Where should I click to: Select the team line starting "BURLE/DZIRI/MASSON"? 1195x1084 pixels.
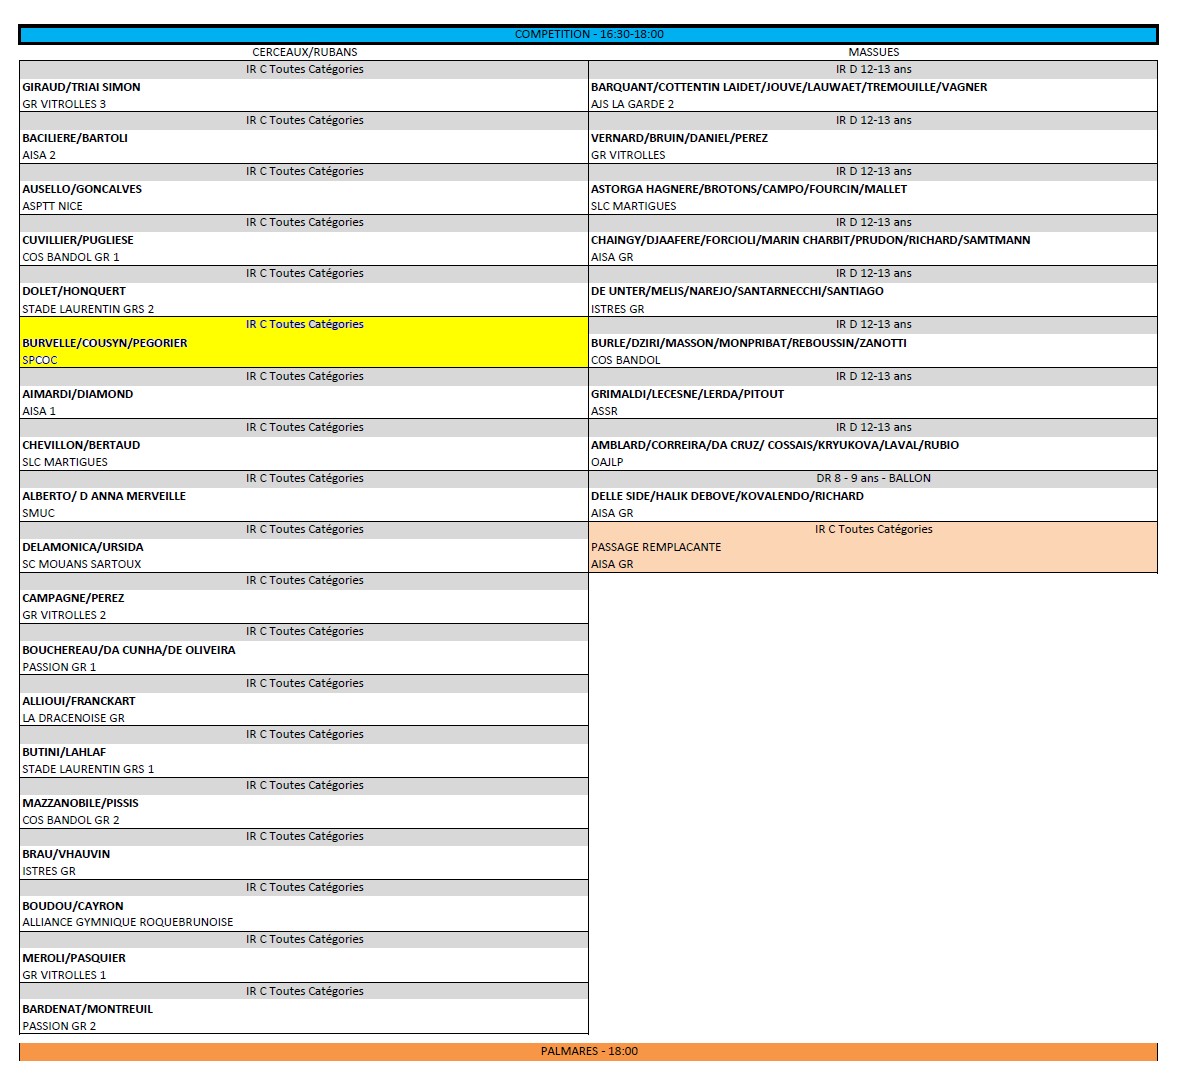click(748, 343)
